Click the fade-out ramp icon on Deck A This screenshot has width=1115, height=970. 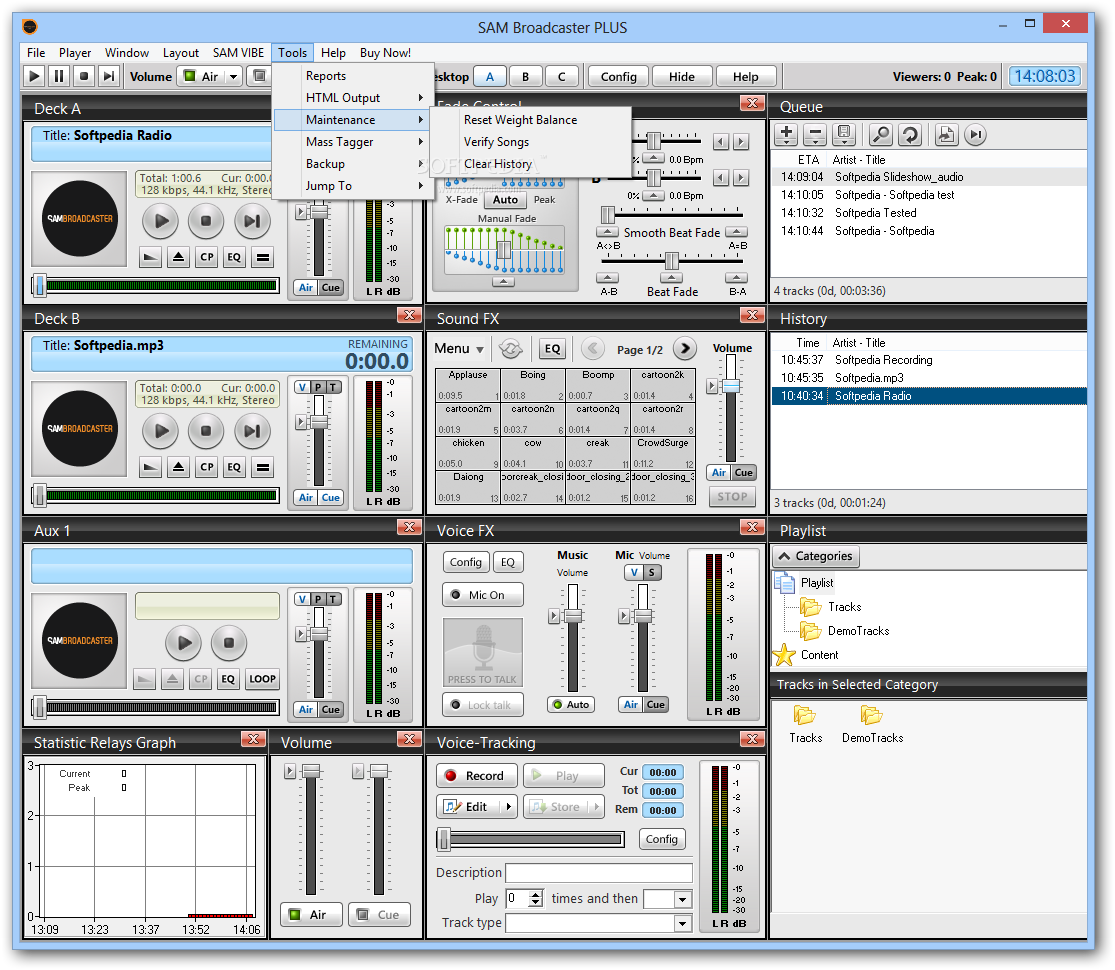[150, 257]
